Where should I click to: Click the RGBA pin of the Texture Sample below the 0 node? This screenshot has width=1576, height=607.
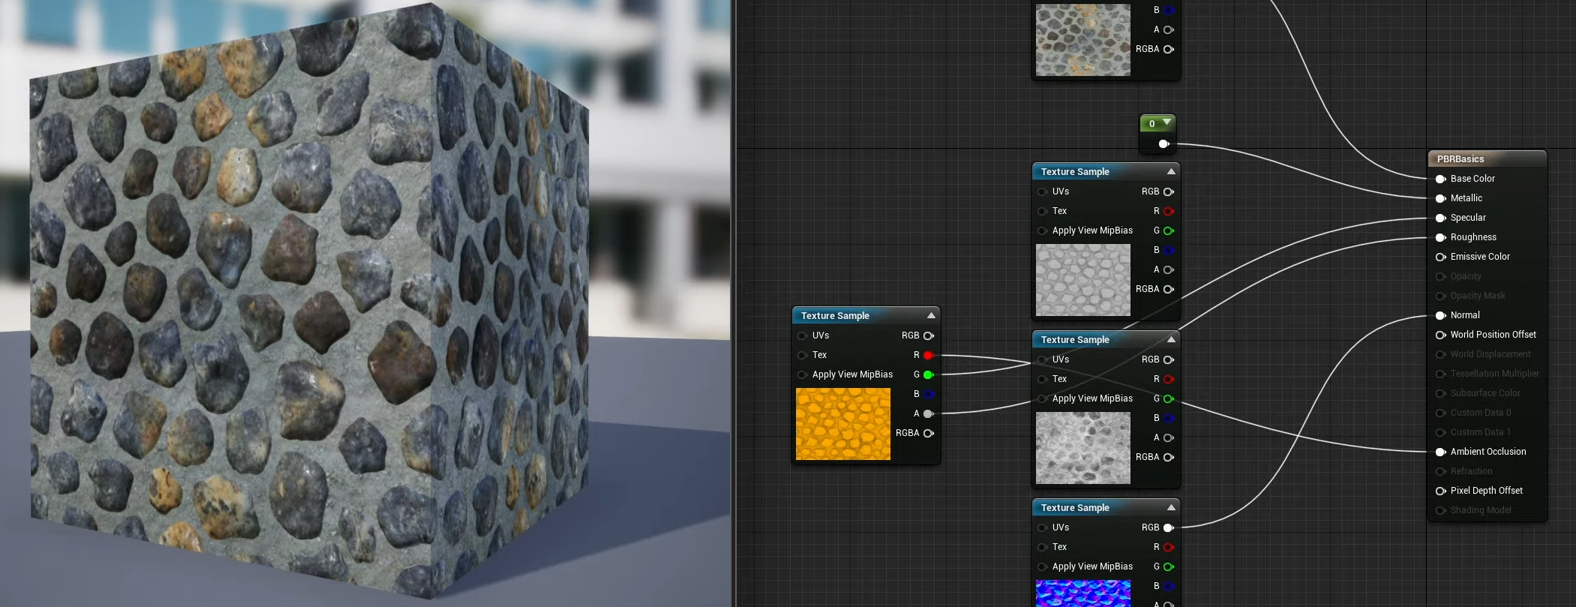point(1169,289)
